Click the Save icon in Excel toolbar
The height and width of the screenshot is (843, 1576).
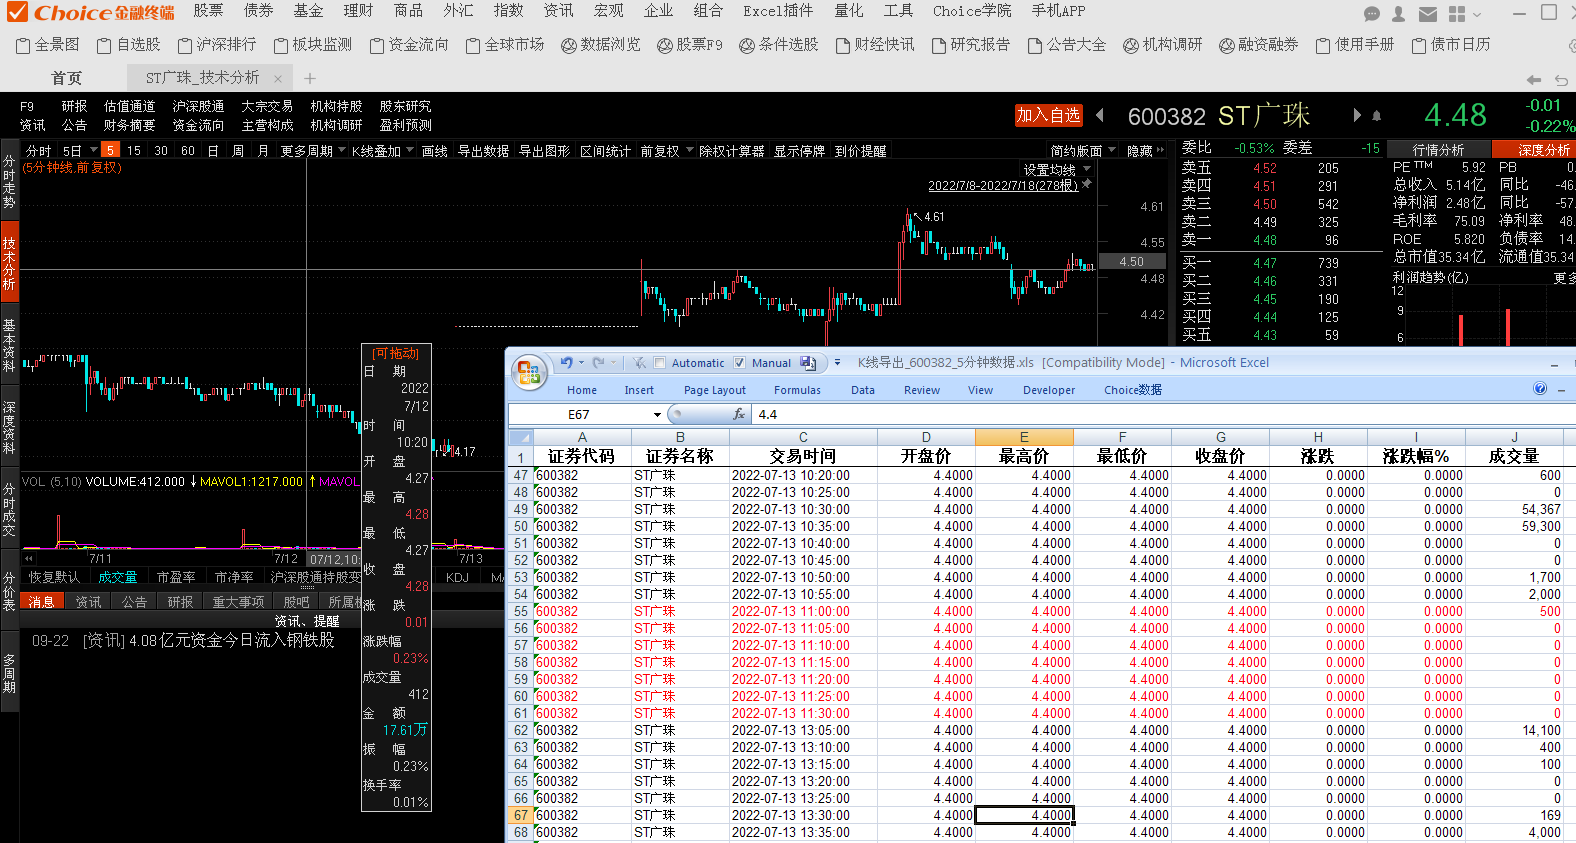[808, 363]
